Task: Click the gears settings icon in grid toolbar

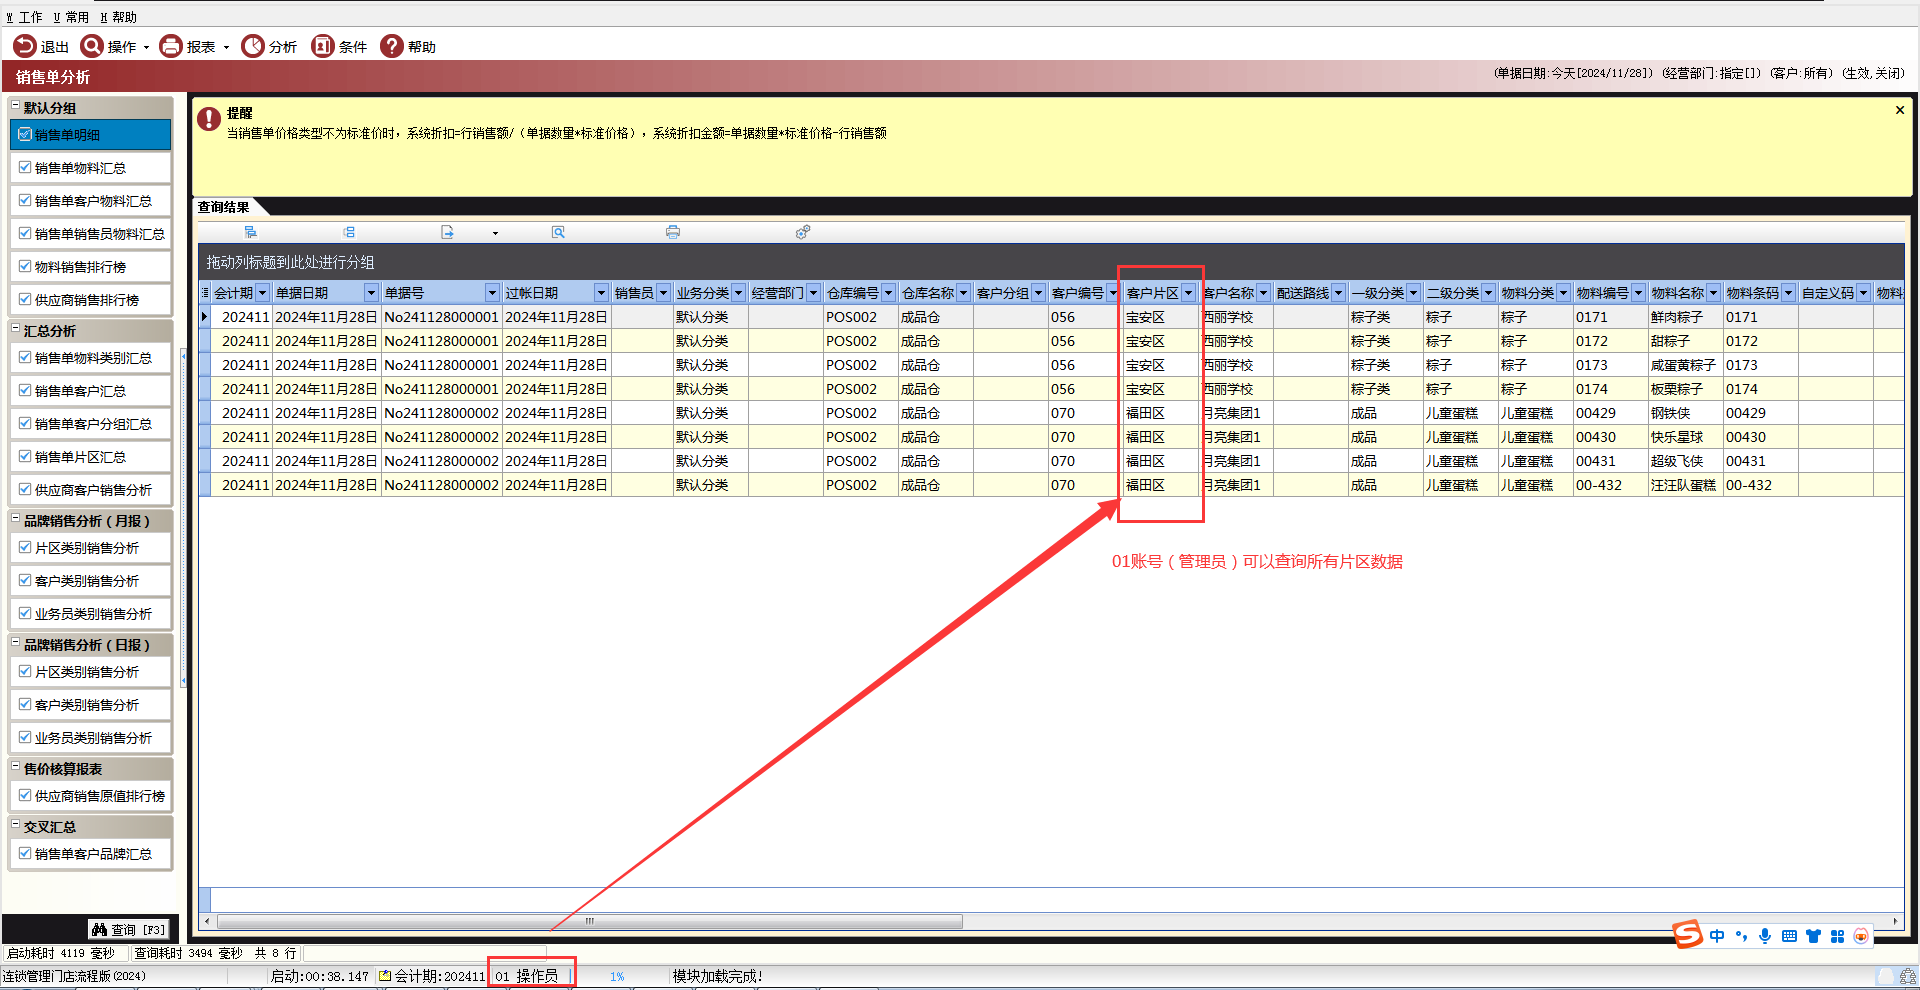Action: 803,232
